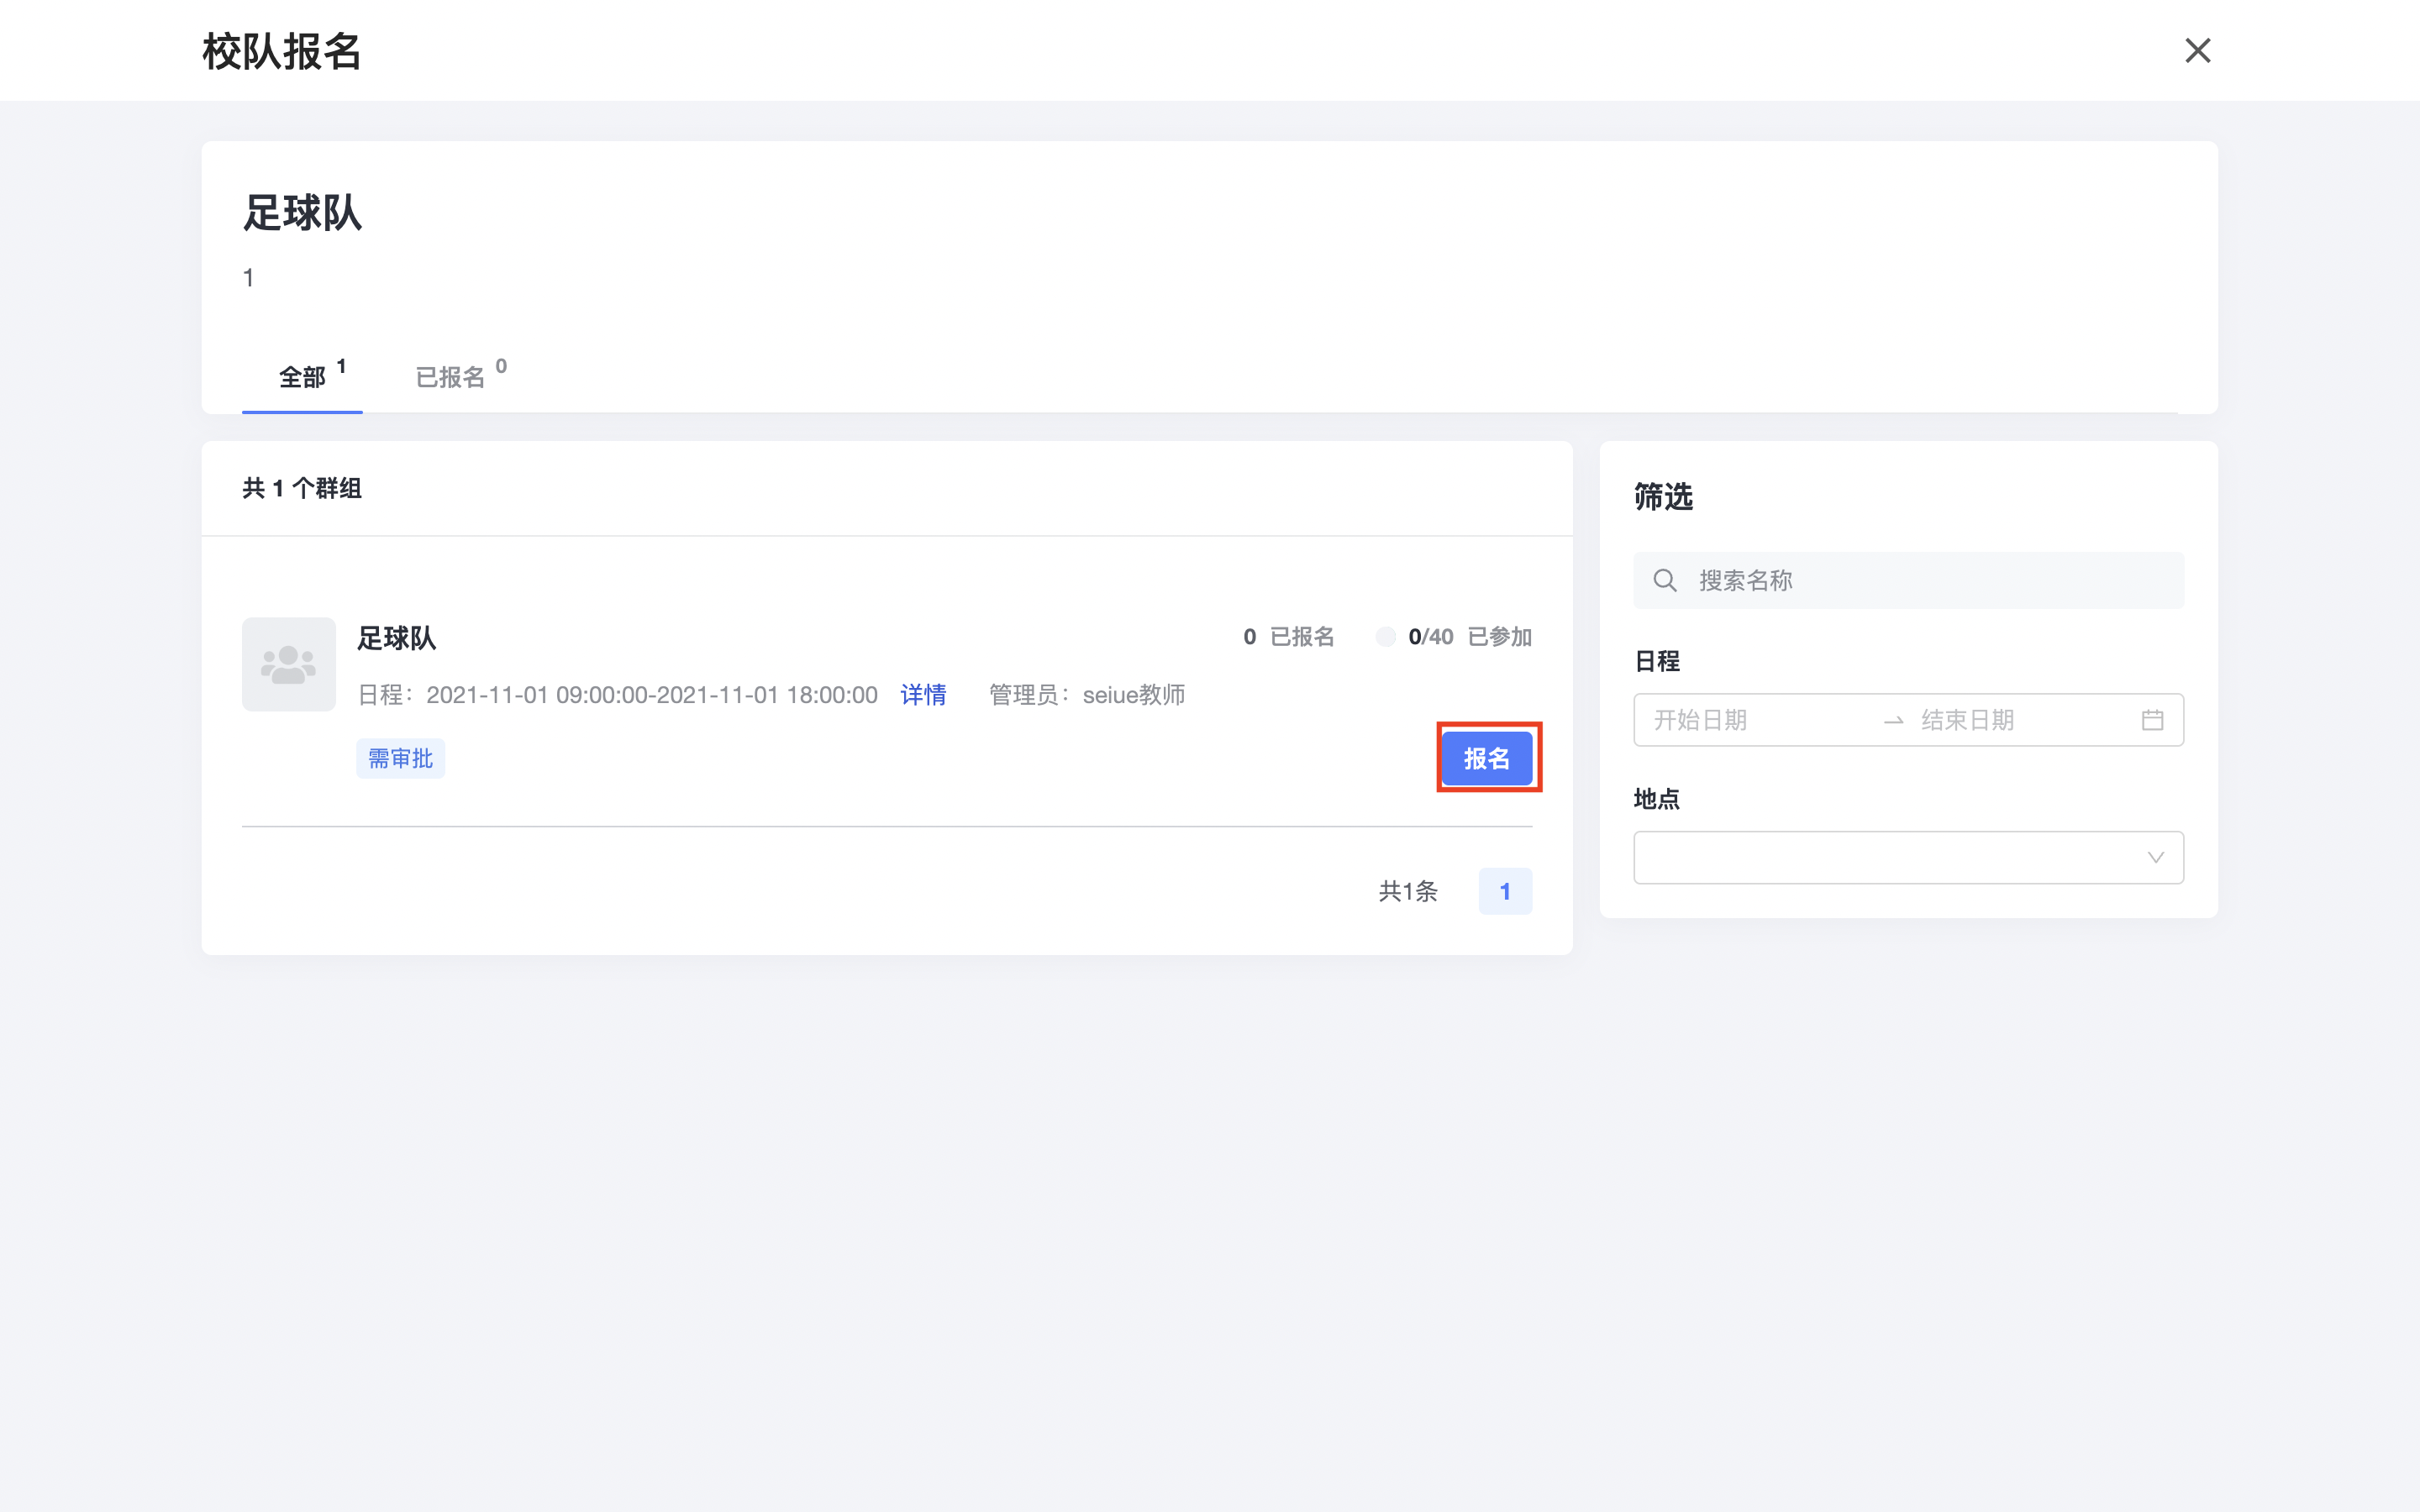The width and height of the screenshot is (2420, 1512).
Task: Click the 校队报名 page title
Action: [x=282, y=51]
